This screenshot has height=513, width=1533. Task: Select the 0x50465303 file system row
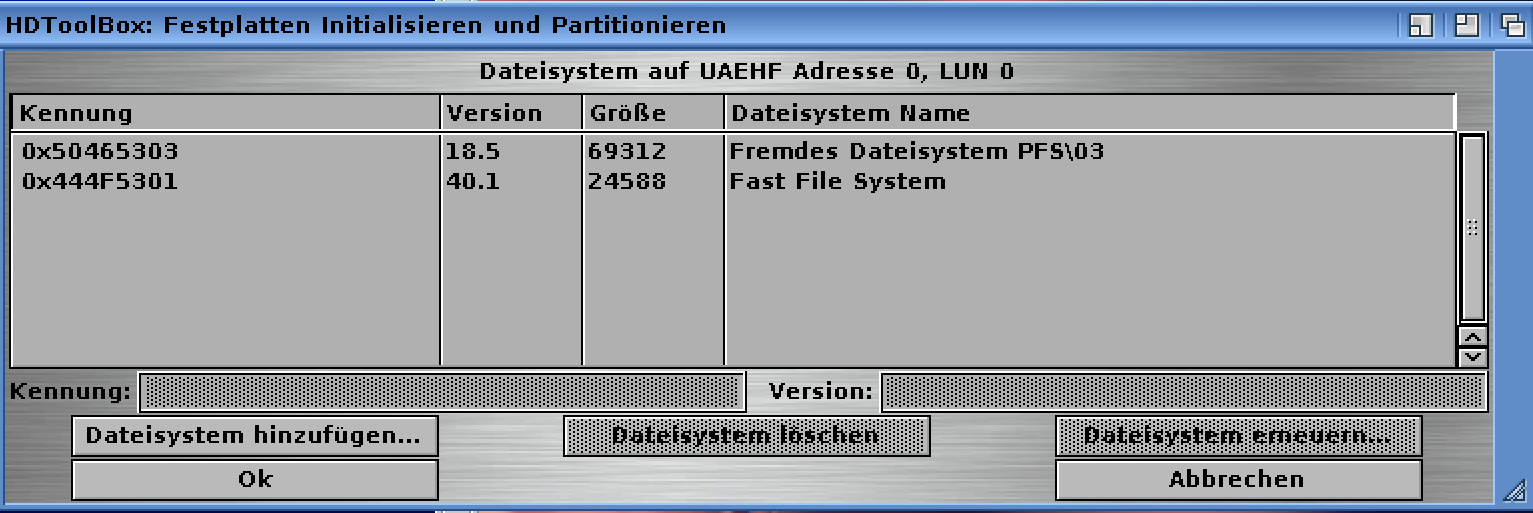click(732, 152)
